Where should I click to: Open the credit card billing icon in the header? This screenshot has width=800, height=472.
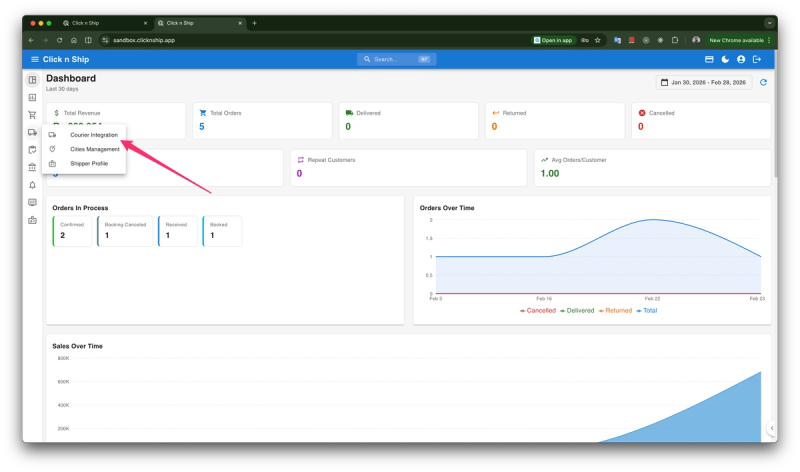pos(709,59)
